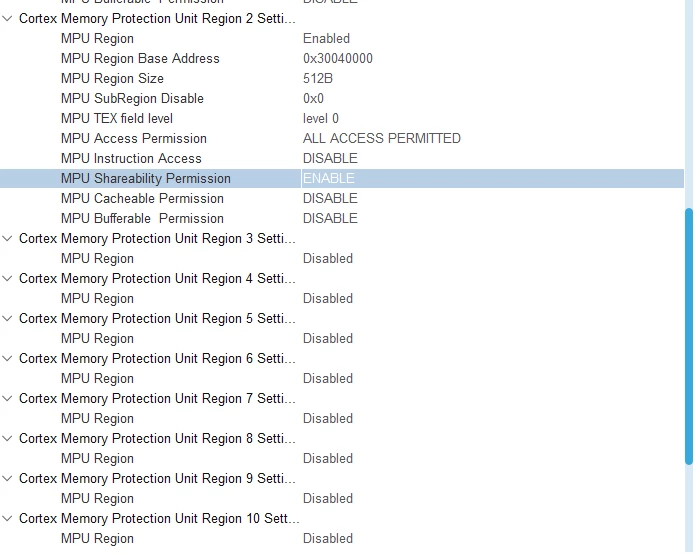Select the MPU Cacheable Permission label
This screenshot has height=554, width=695.
point(142,198)
